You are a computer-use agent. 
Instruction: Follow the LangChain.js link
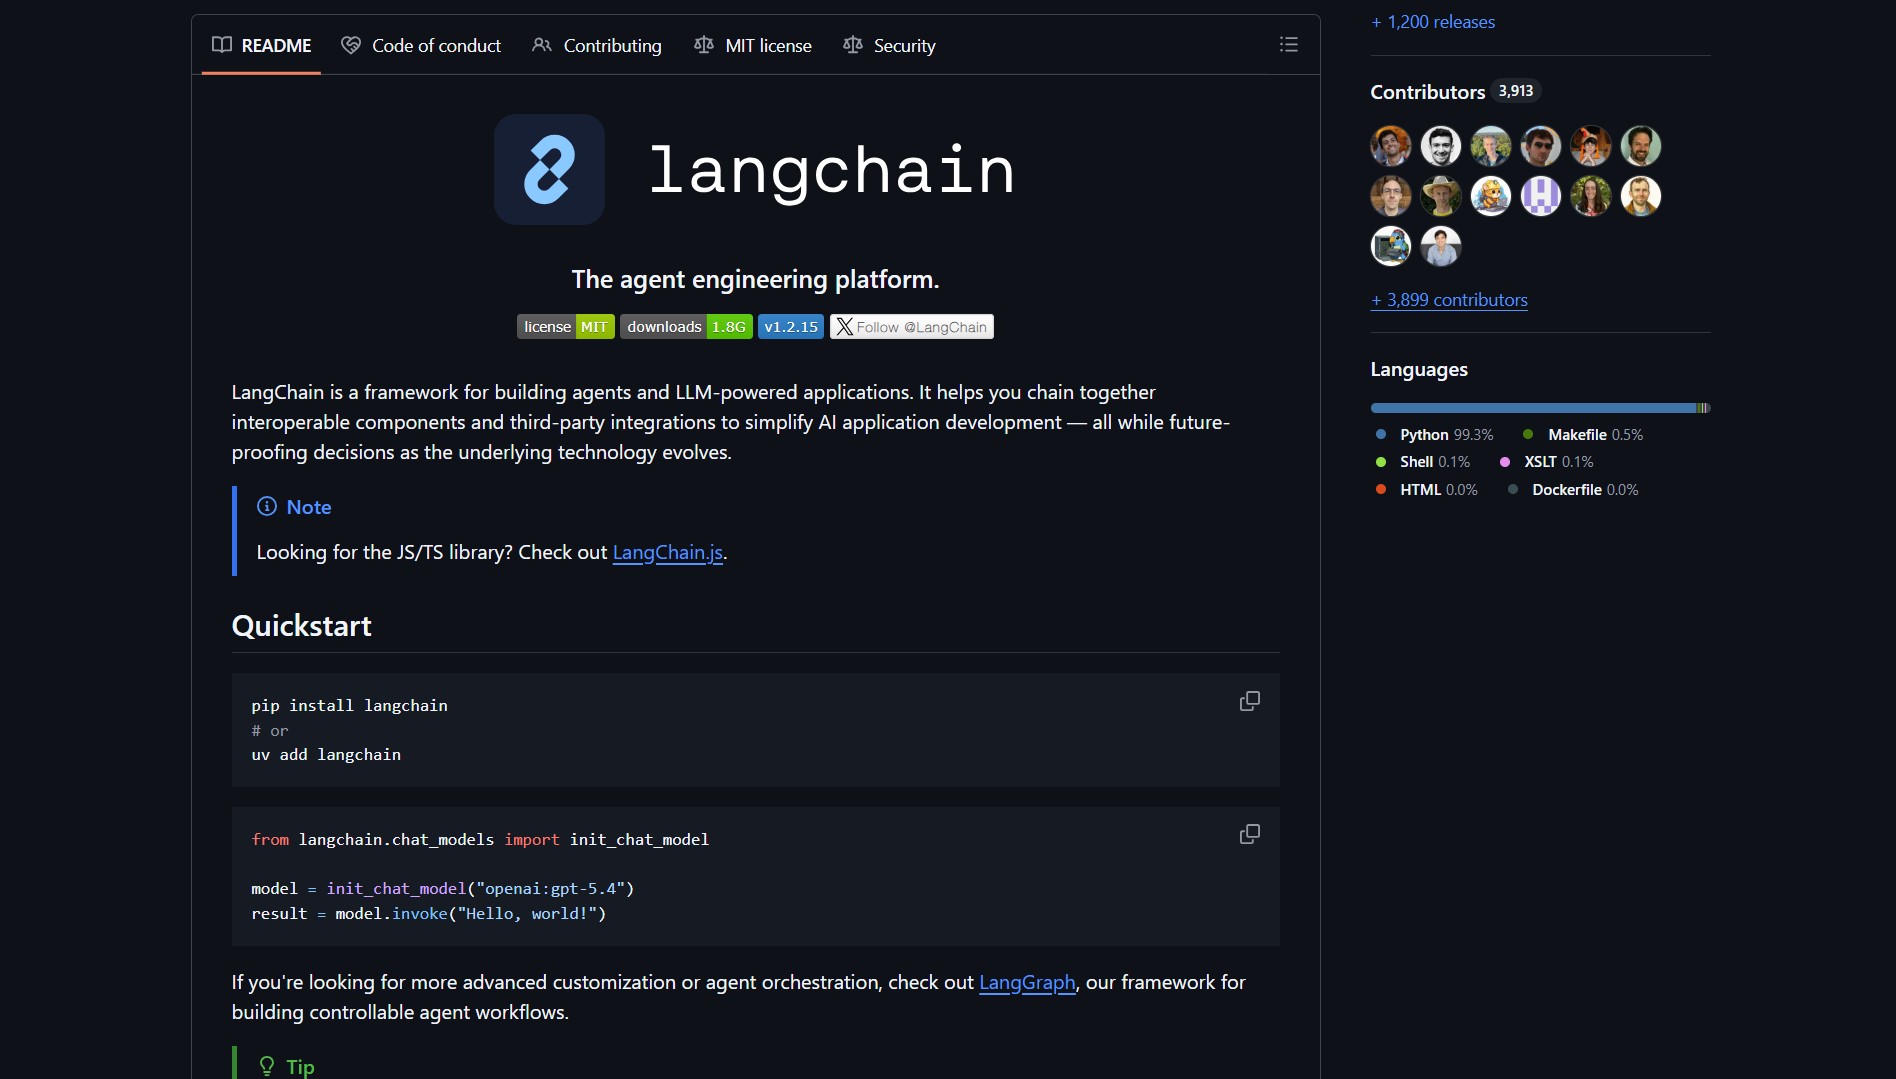[667, 553]
